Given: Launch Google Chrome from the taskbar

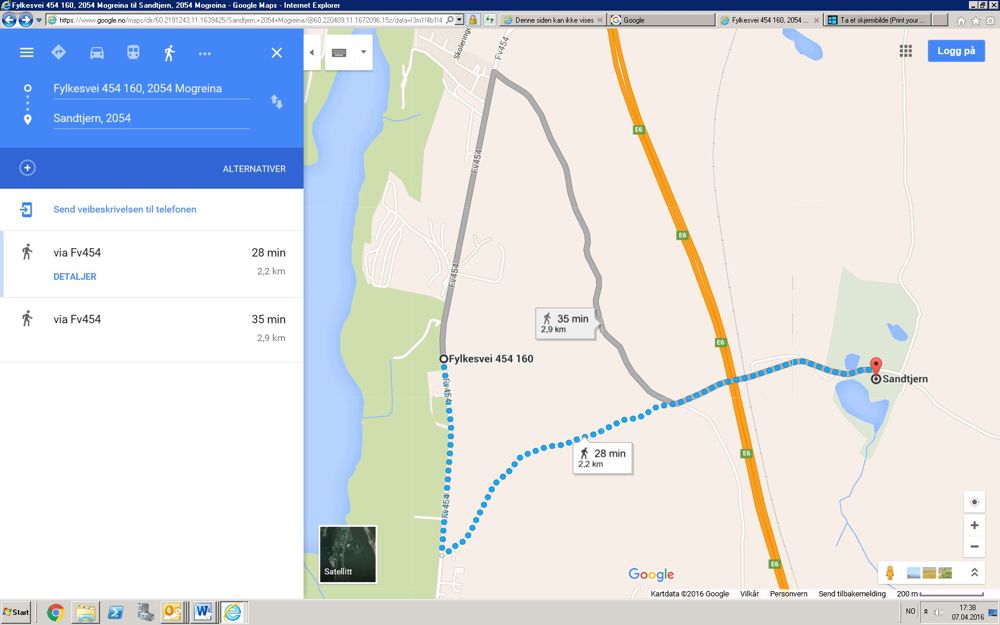Looking at the screenshot, I should point(55,612).
